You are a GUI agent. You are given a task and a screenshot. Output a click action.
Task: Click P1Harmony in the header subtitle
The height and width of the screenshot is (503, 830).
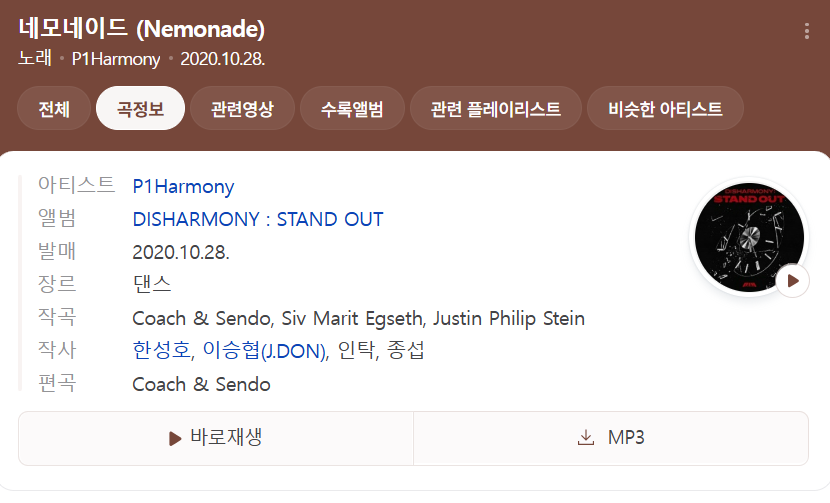(x=116, y=59)
